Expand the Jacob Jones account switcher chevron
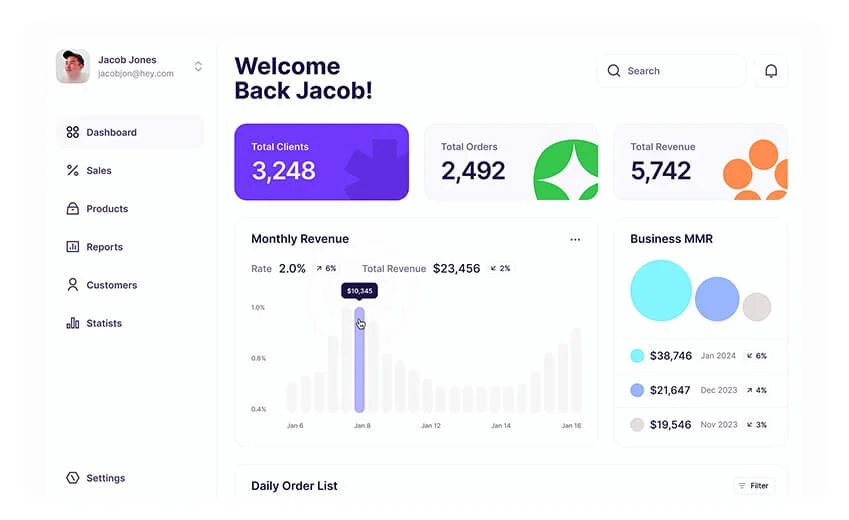Image resolution: width=849 pixels, height=520 pixels. coord(198,67)
